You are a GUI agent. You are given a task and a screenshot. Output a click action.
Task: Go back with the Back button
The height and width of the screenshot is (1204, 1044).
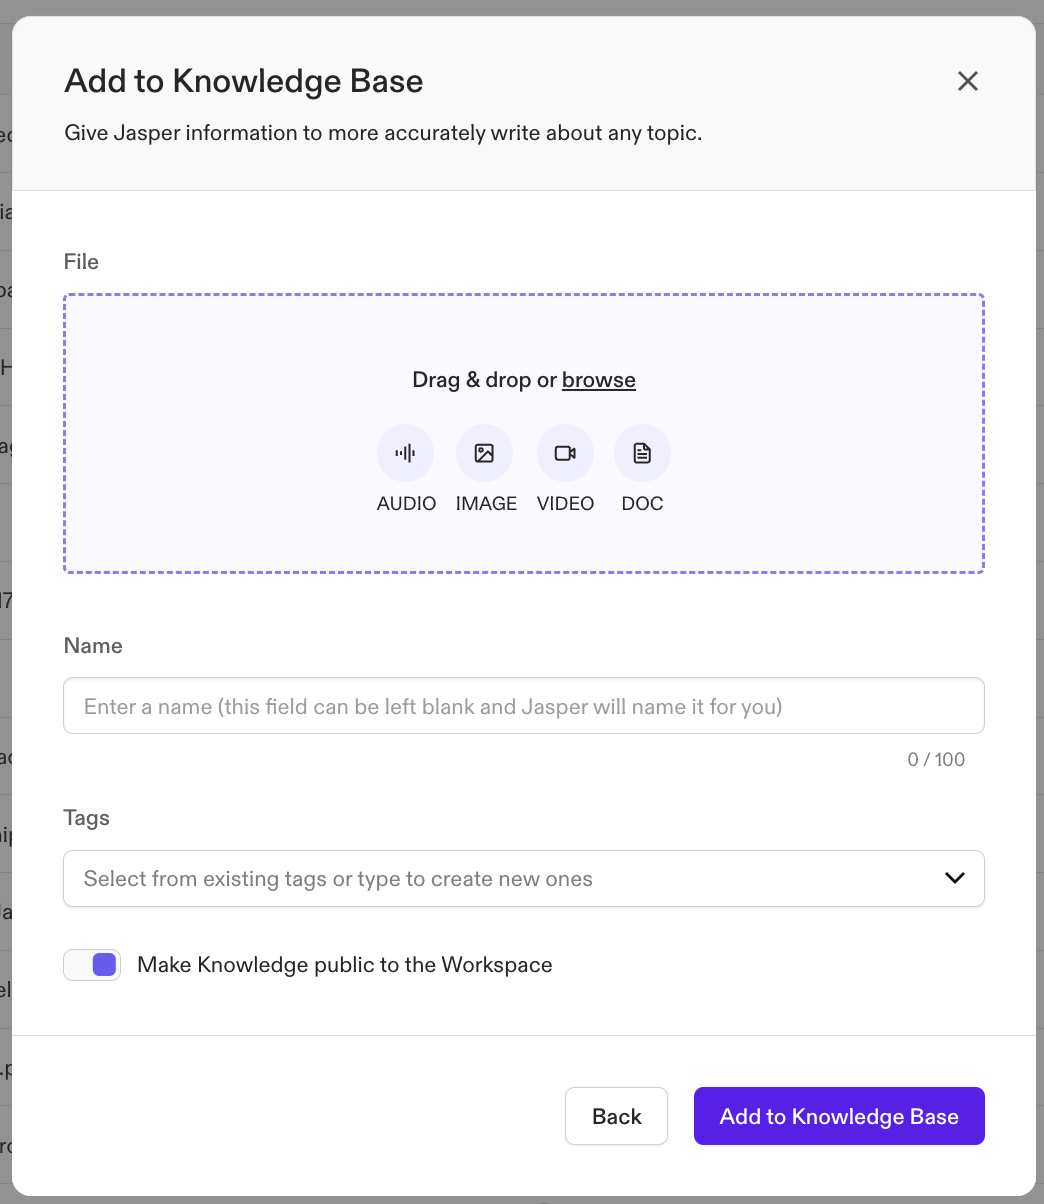616,1116
